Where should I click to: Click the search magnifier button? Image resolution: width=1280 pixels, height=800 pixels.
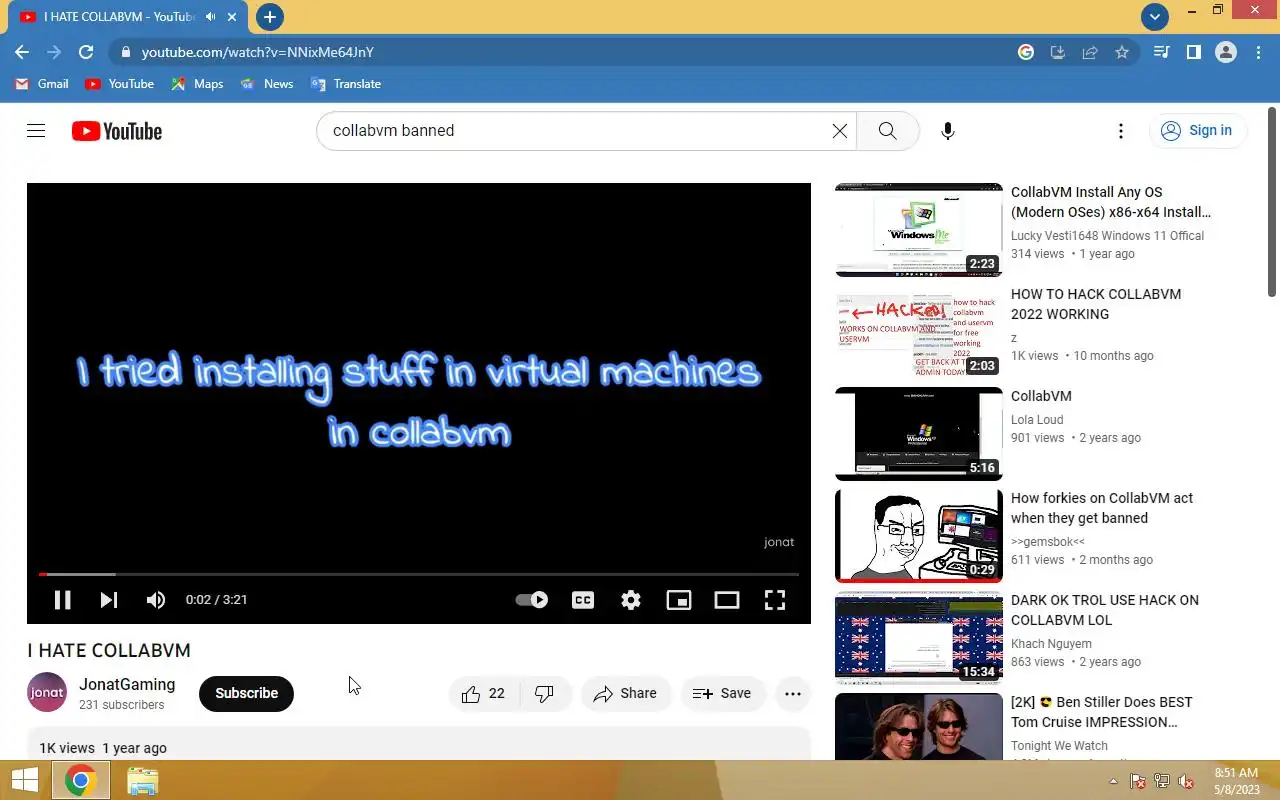click(x=887, y=131)
